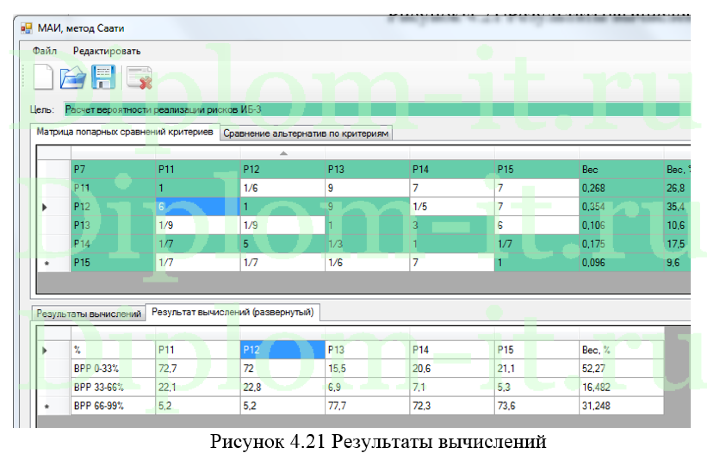Click the Цель goal text field
Image resolution: width=707 pixels, height=460 pixels.
pyautogui.click(x=370, y=109)
